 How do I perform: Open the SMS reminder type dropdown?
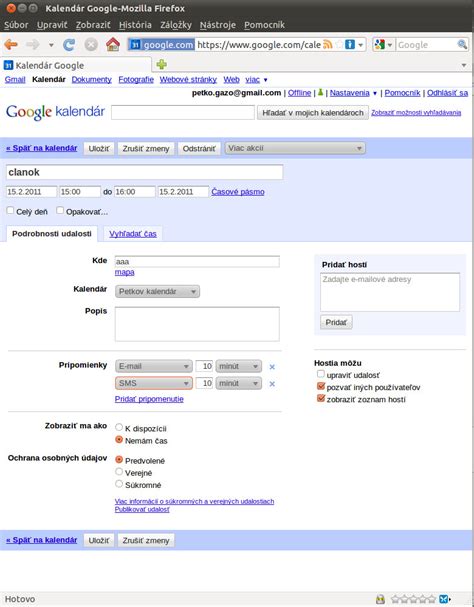[x=154, y=383]
